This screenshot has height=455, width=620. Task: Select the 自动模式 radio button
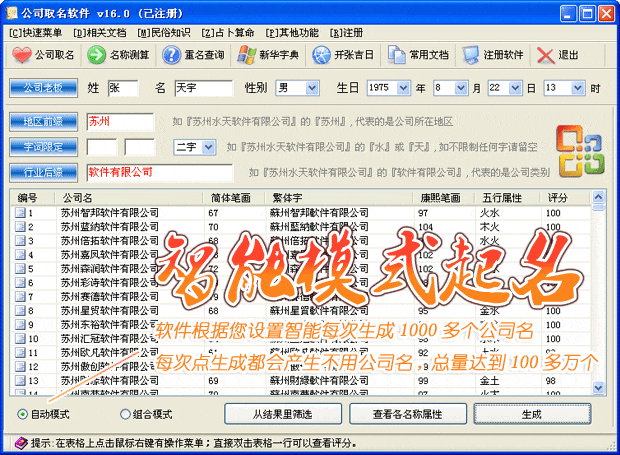coord(23,414)
